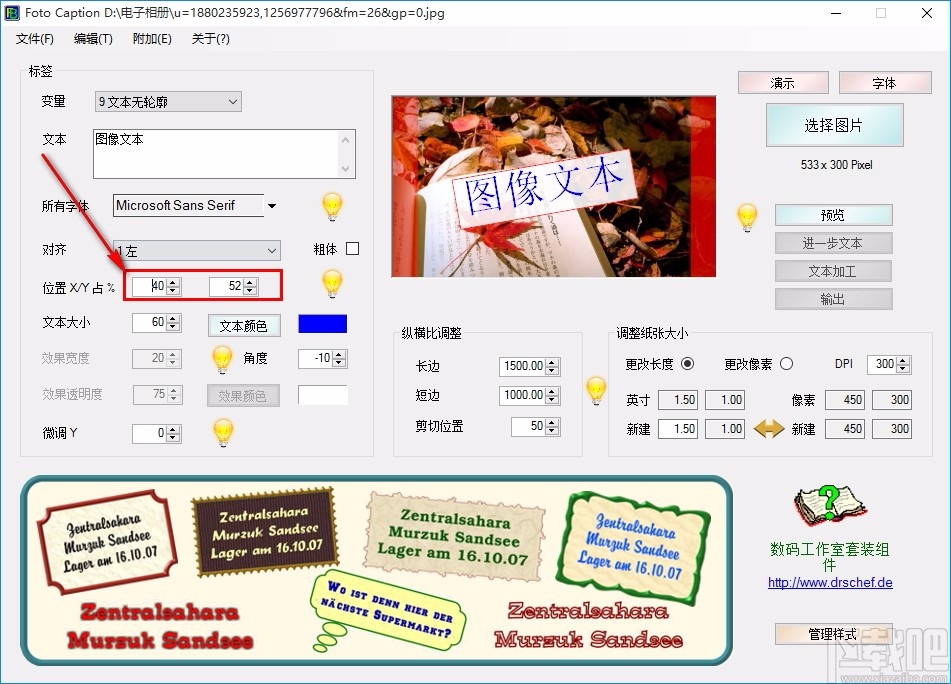Image resolution: width=951 pixels, height=684 pixels.
Task: Open the http://www.drschef.de link
Action: pos(830,583)
